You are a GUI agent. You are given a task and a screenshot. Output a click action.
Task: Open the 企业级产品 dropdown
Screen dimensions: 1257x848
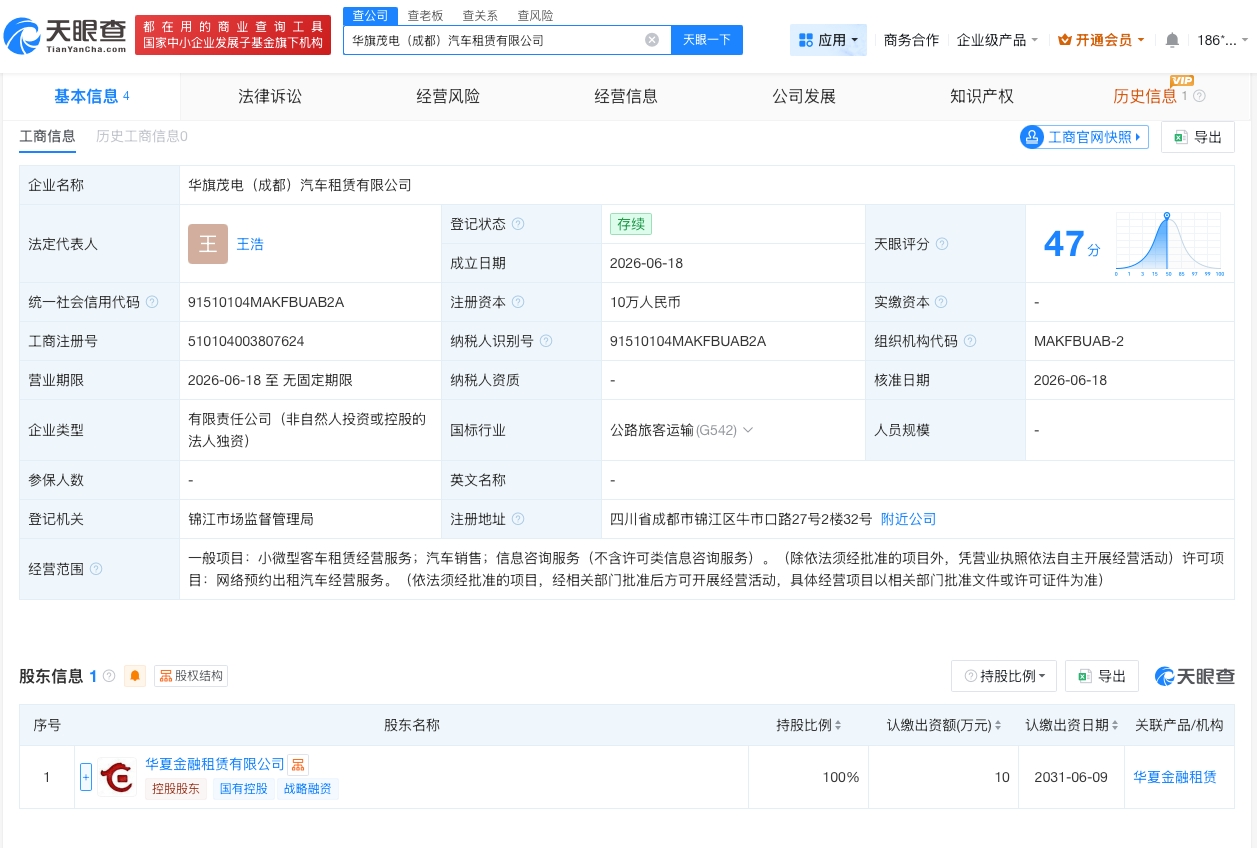tap(997, 40)
